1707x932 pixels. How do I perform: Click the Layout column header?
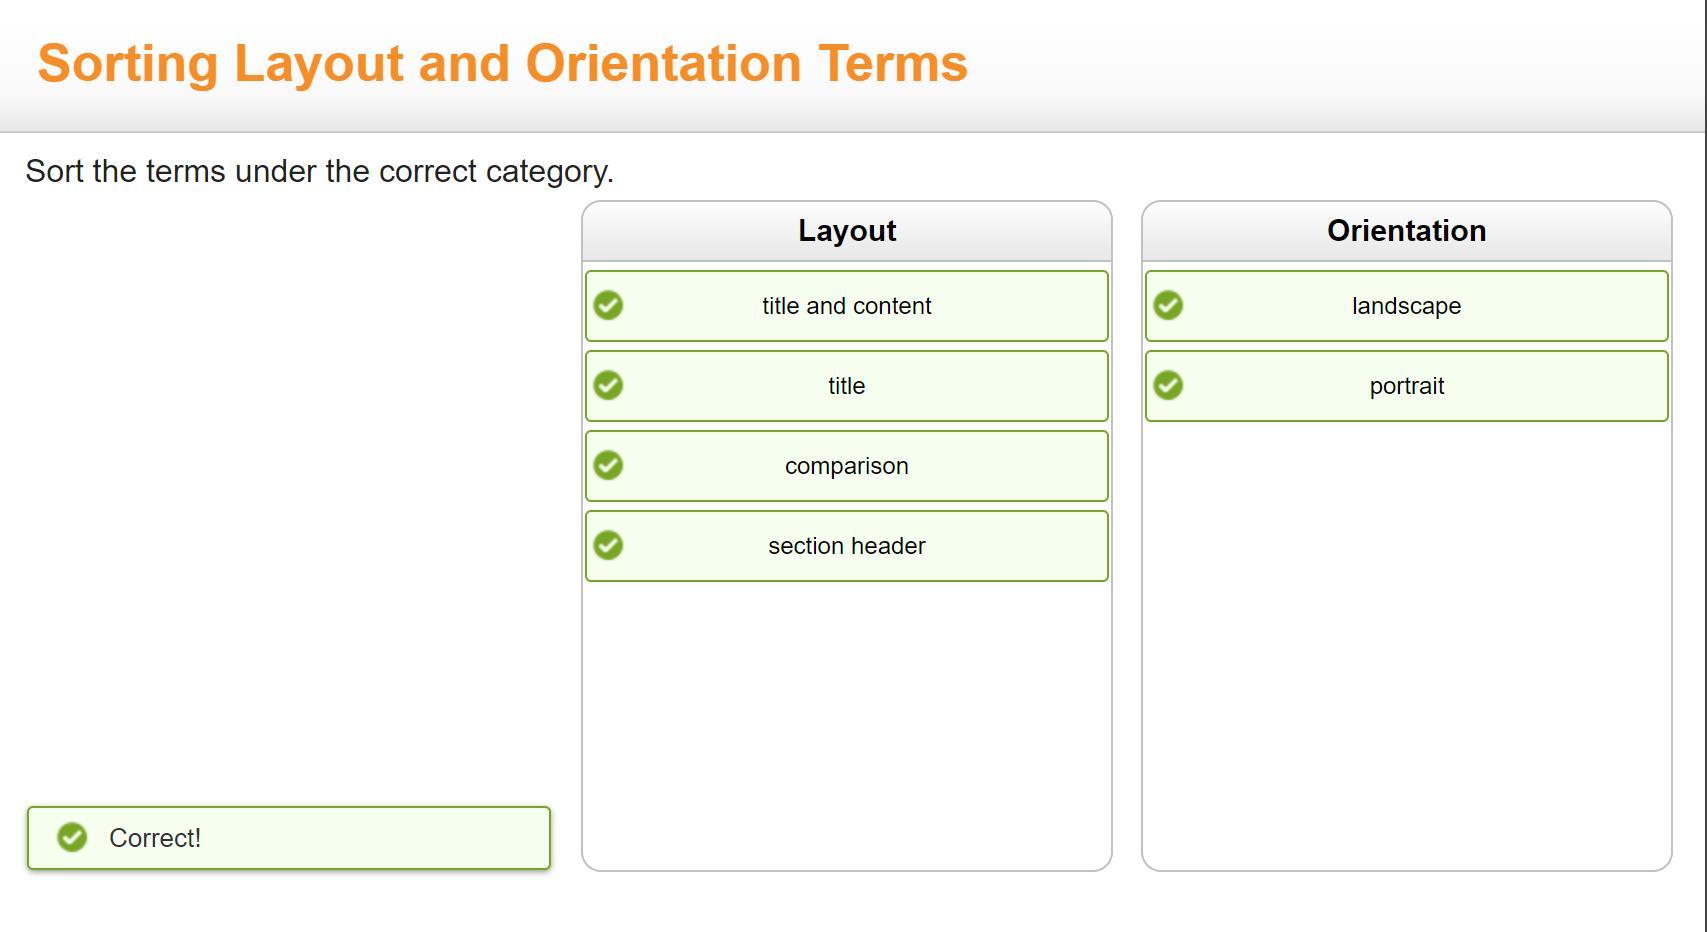(x=846, y=231)
